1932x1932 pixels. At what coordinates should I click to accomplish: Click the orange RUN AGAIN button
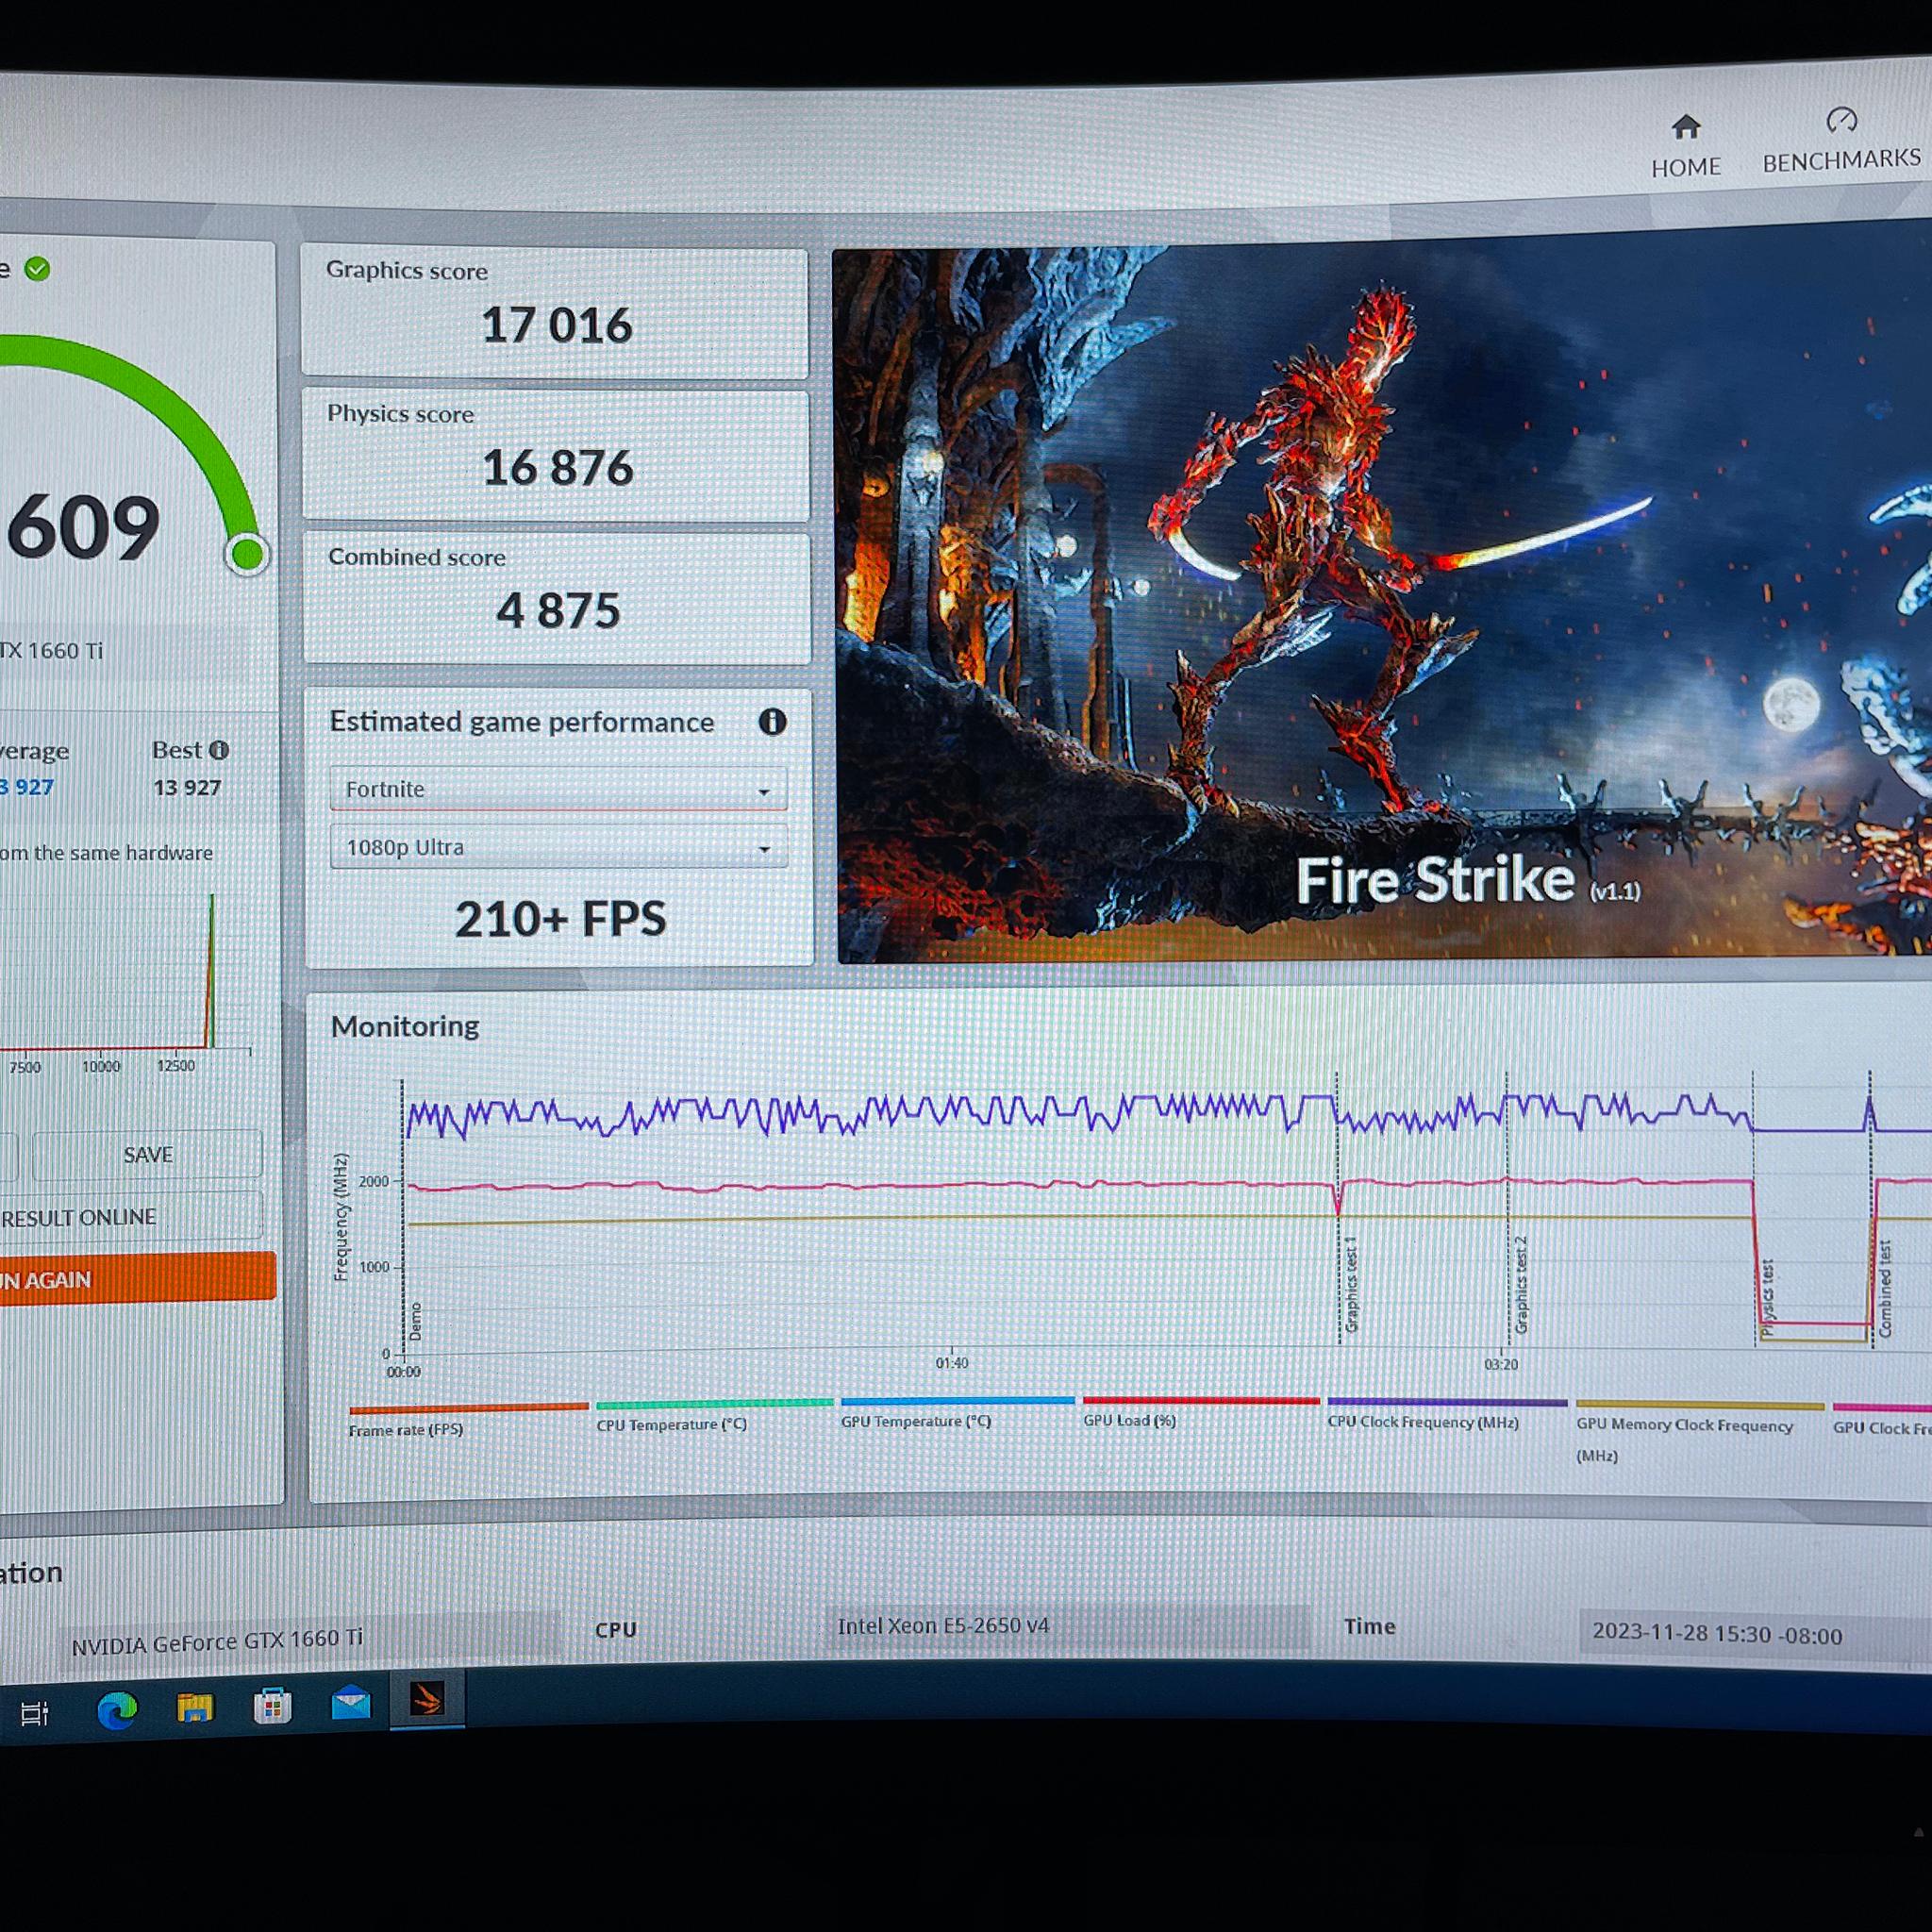pyautogui.click(x=137, y=1279)
